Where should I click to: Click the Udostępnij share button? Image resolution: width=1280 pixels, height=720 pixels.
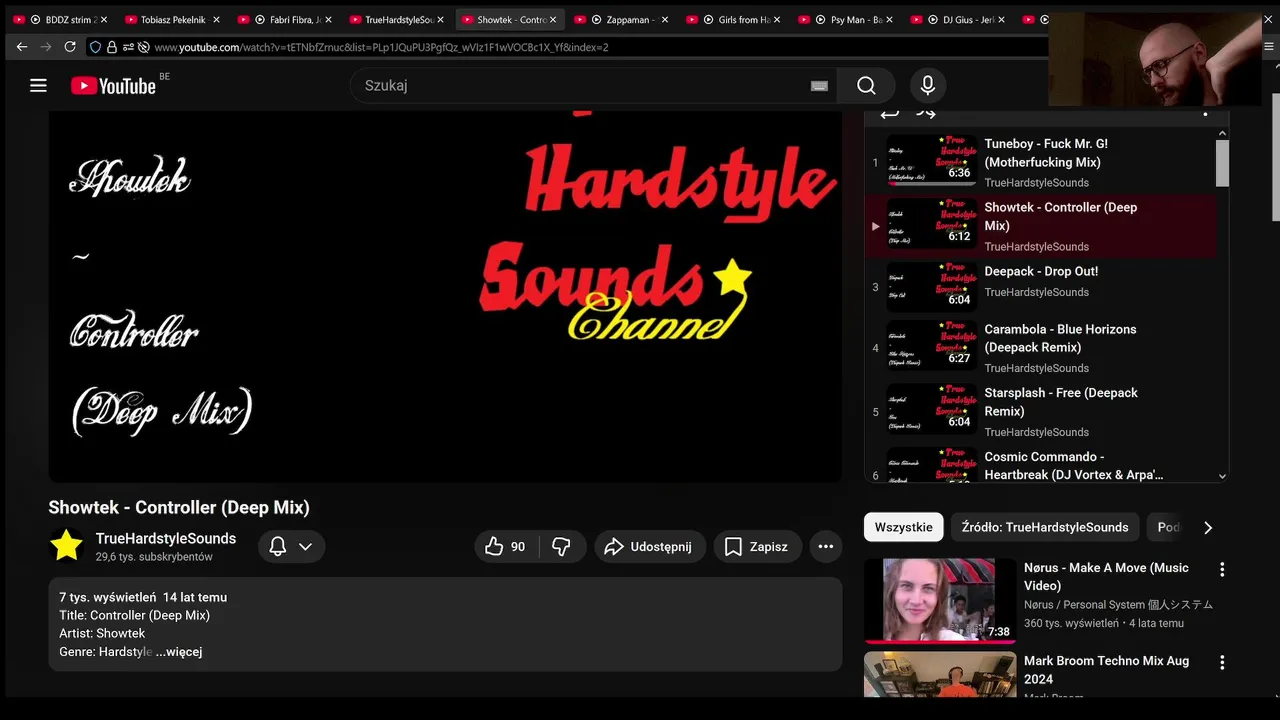tap(650, 547)
